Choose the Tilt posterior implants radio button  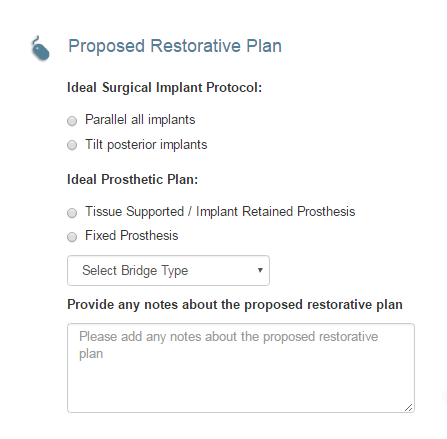pyautogui.click(x=72, y=145)
